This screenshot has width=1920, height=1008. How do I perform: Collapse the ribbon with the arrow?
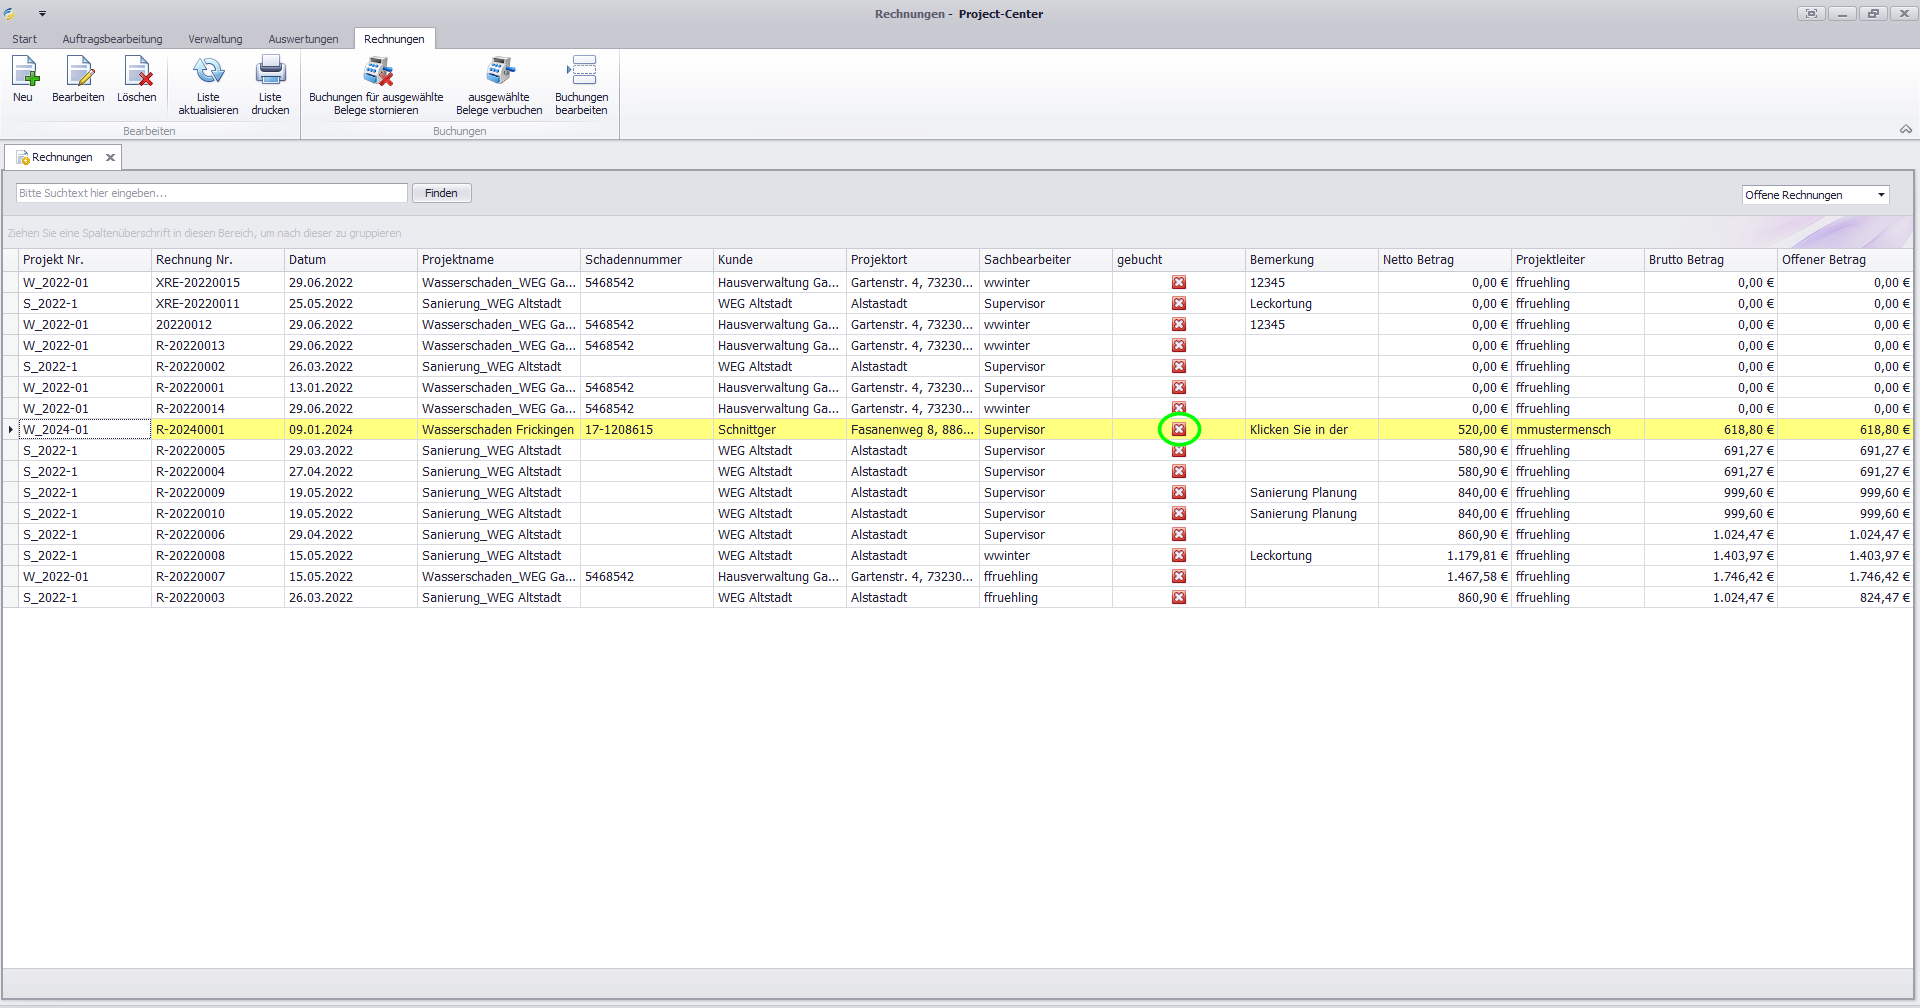[1905, 129]
